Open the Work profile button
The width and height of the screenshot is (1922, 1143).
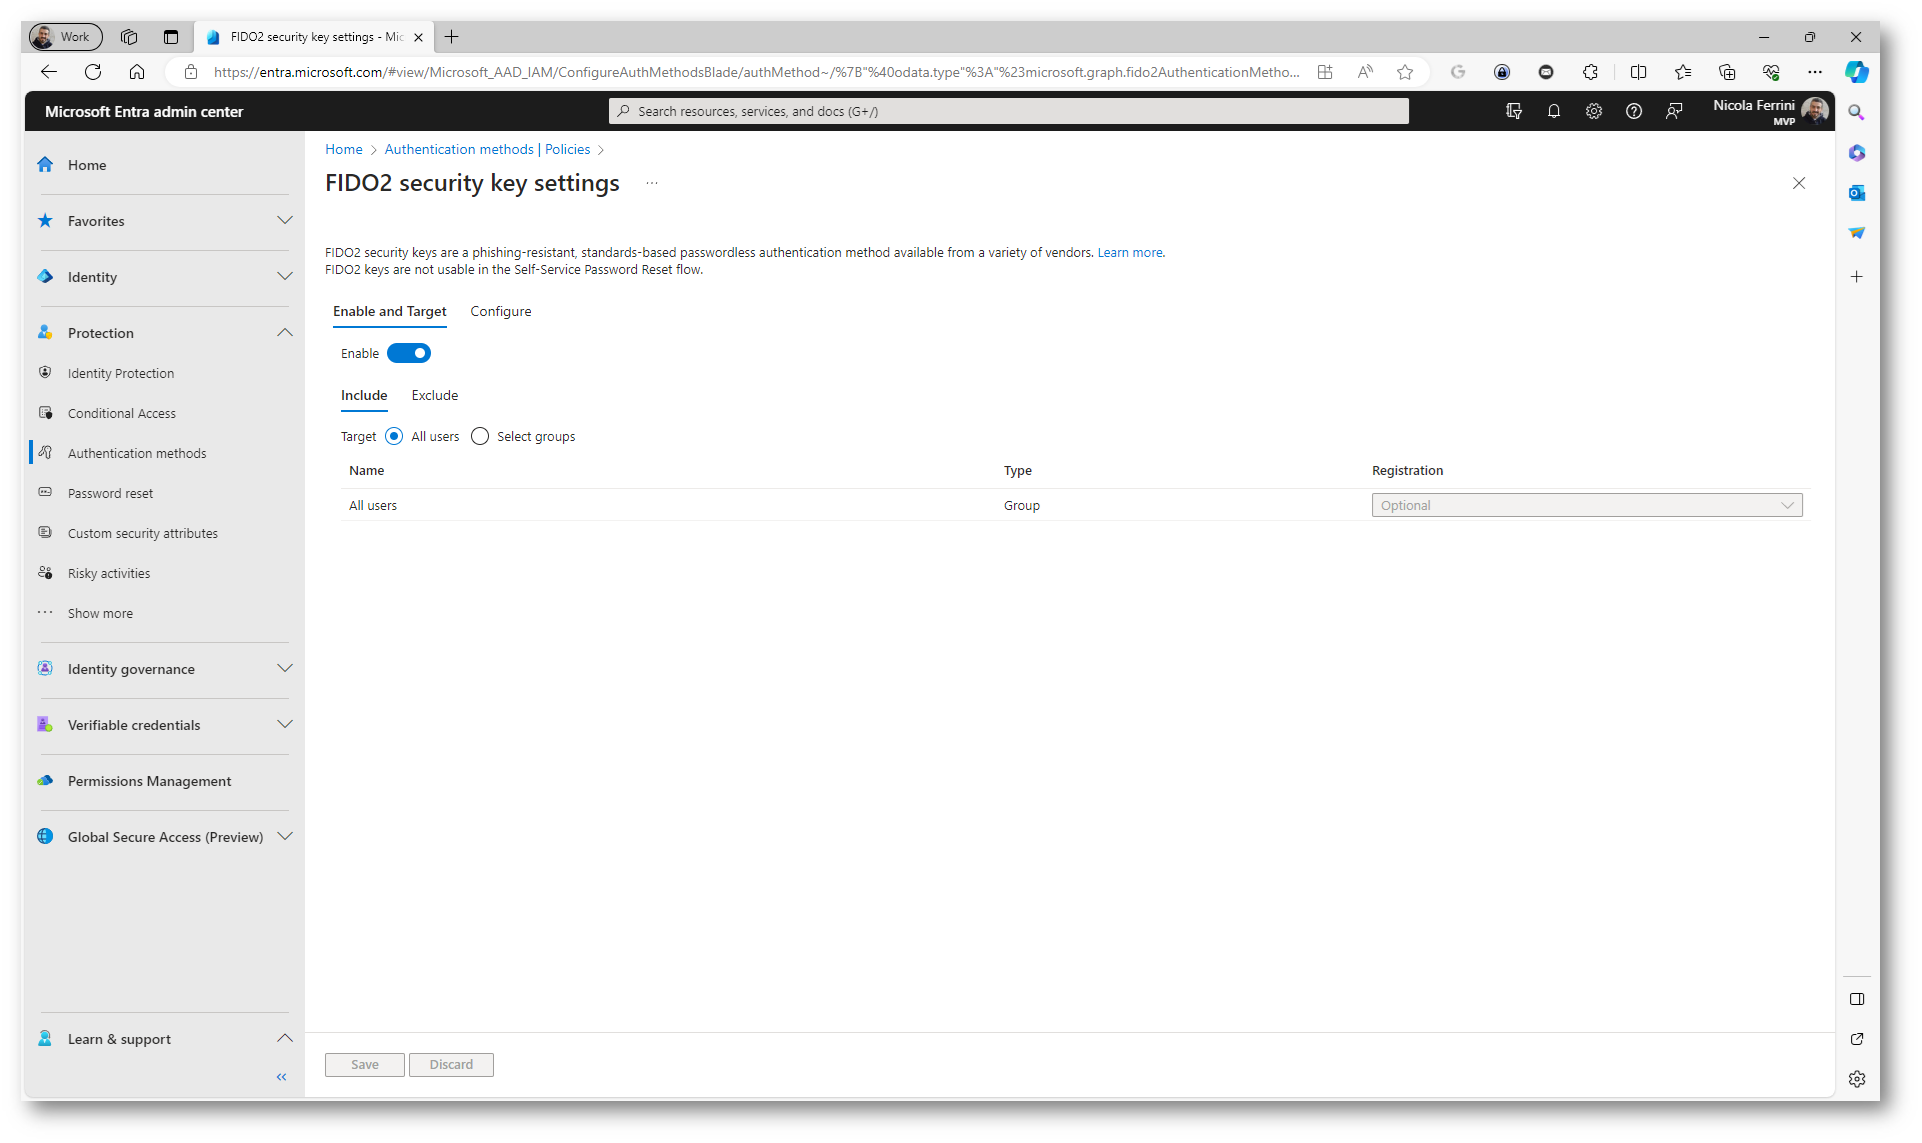65,37
